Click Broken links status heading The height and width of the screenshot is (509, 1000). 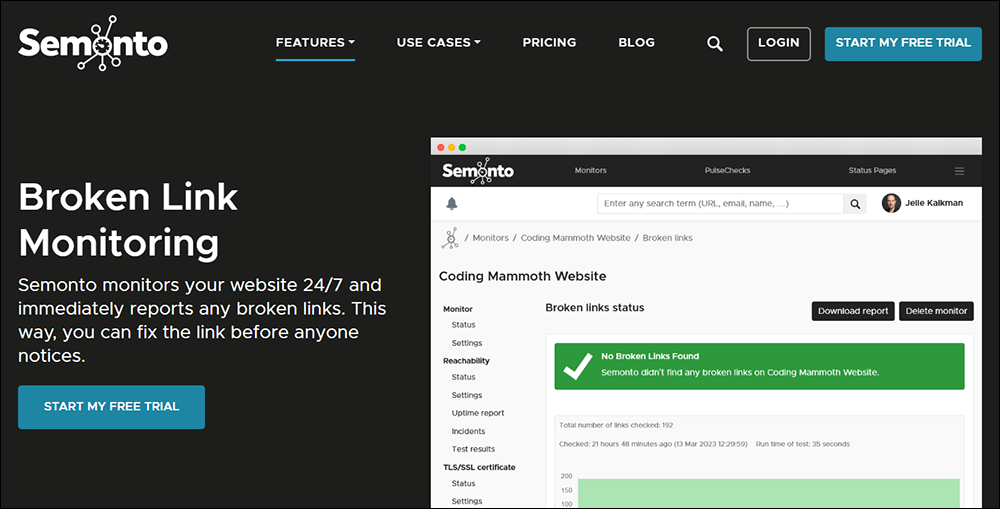pyautogui.click(x=595, y=307)
